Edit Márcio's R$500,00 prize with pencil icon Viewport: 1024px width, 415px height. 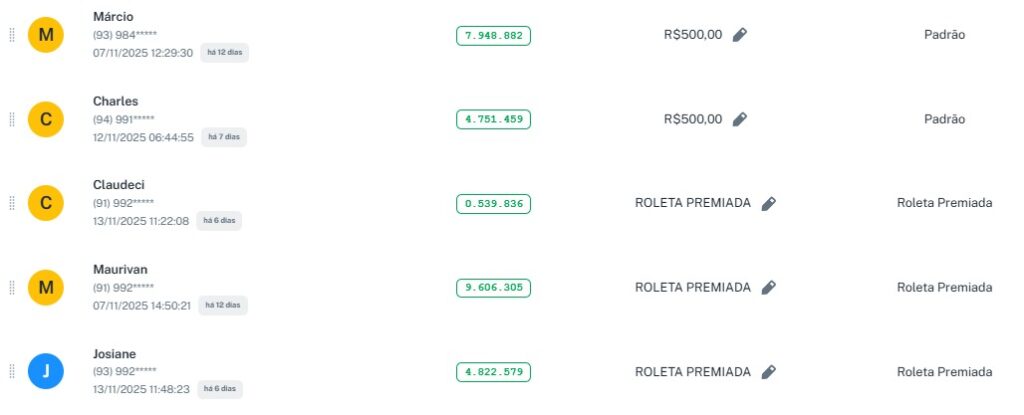tap(739, 35)
